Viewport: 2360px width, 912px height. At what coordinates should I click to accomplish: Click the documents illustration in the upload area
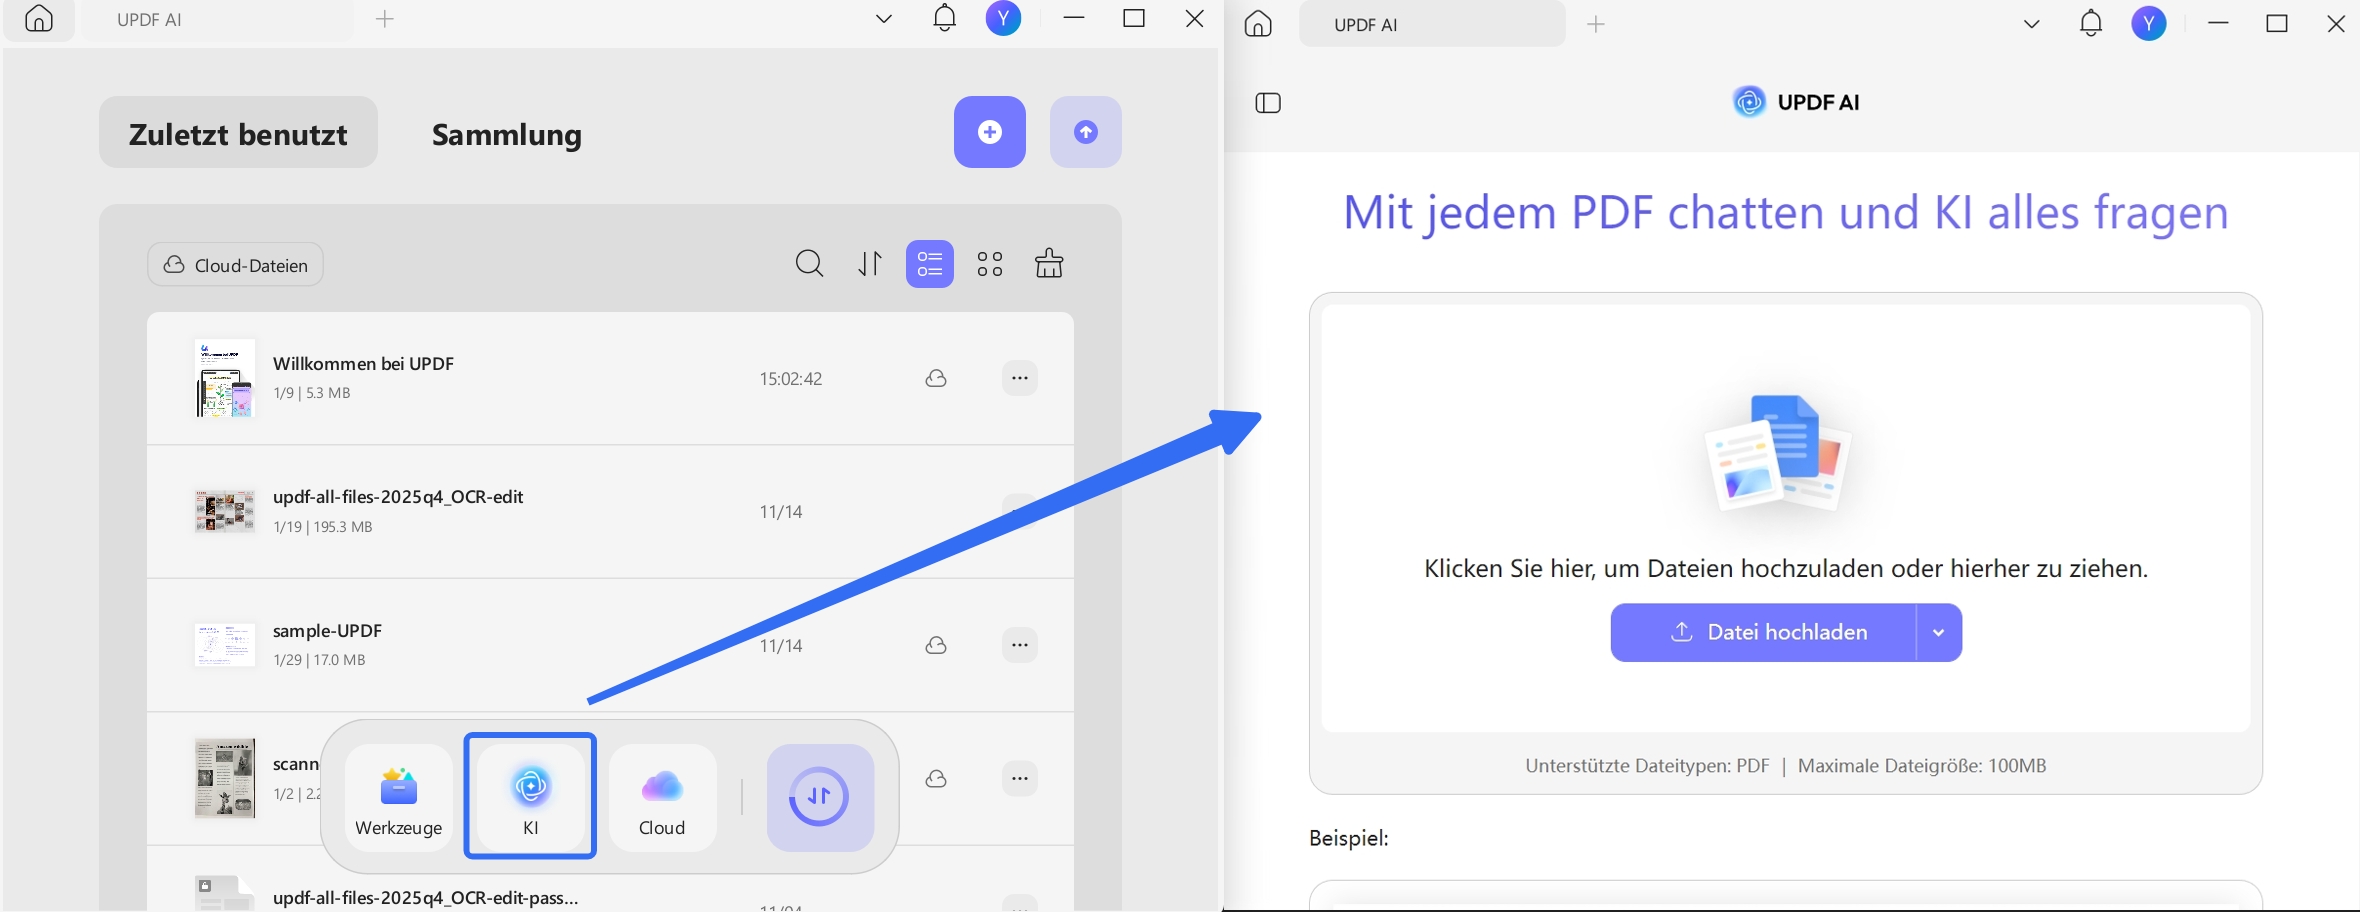click(x=1778, y=455)
